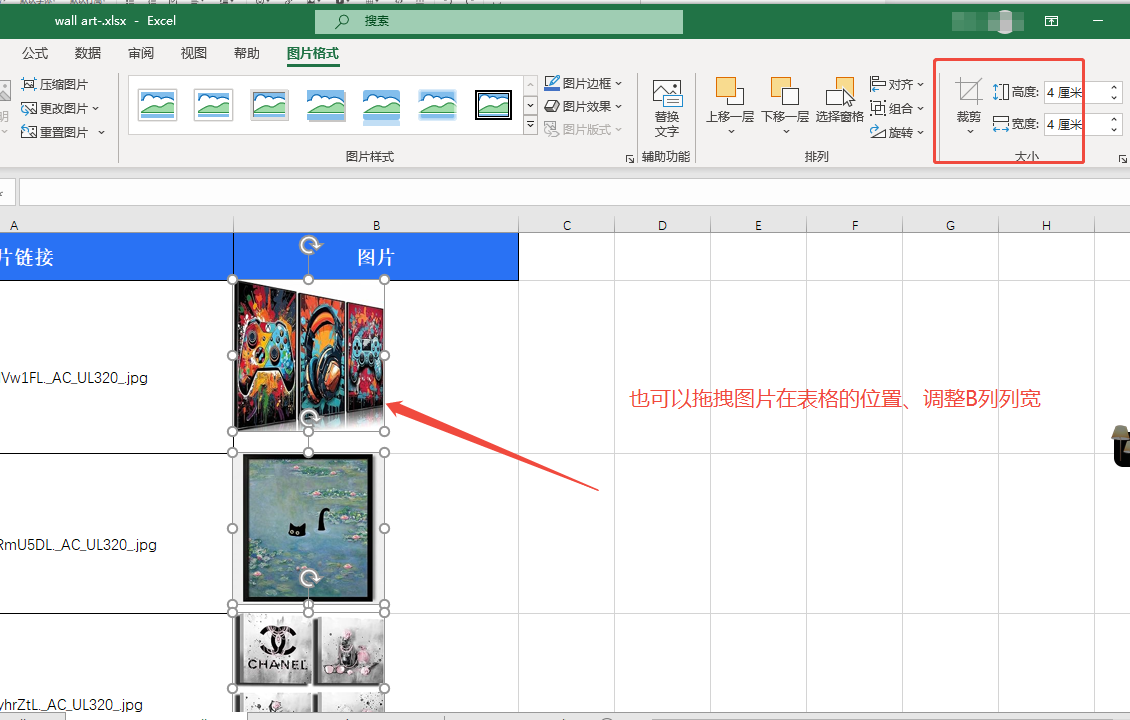This screenshot has width=1130, height=720.
Task: Switch to the 图片格式 picture format tab
Action: (313, 53)
